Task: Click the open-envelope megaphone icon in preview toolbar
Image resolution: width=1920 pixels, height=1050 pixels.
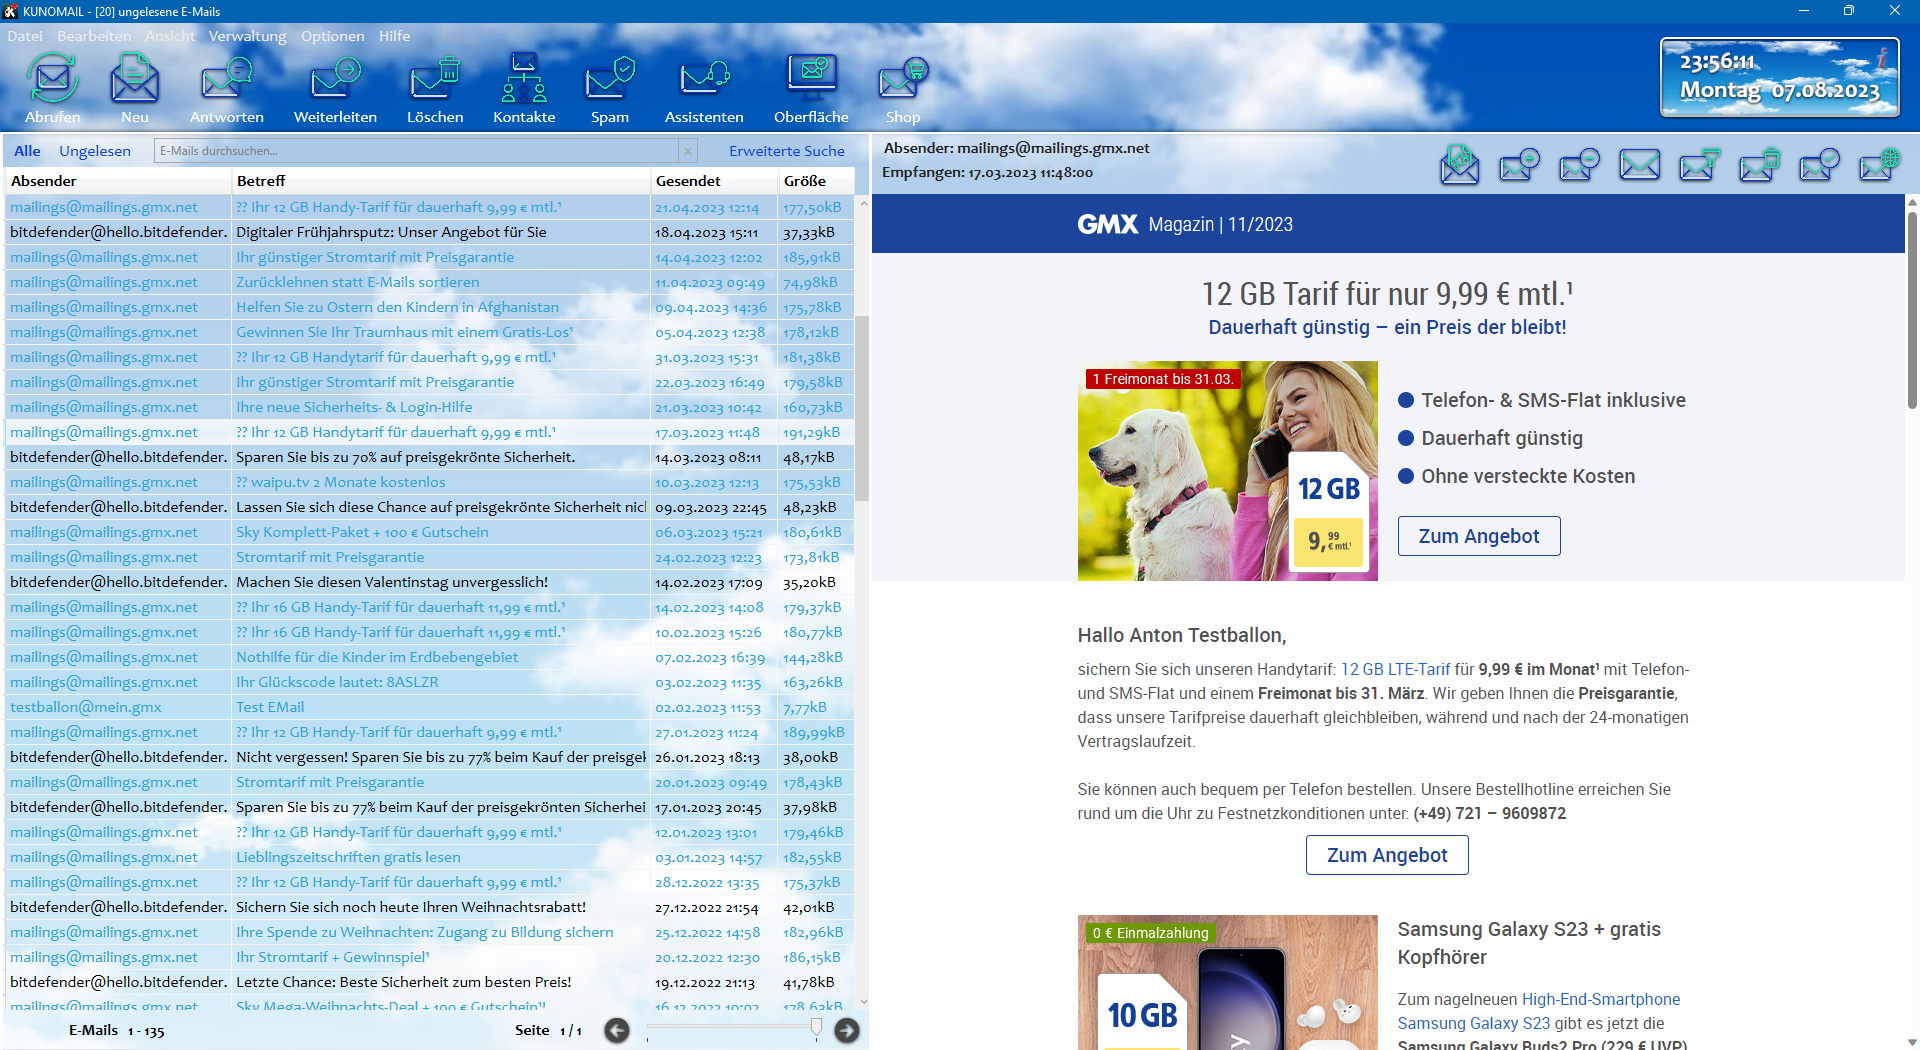Action: pyautogui.click(x=1460, y=164)
